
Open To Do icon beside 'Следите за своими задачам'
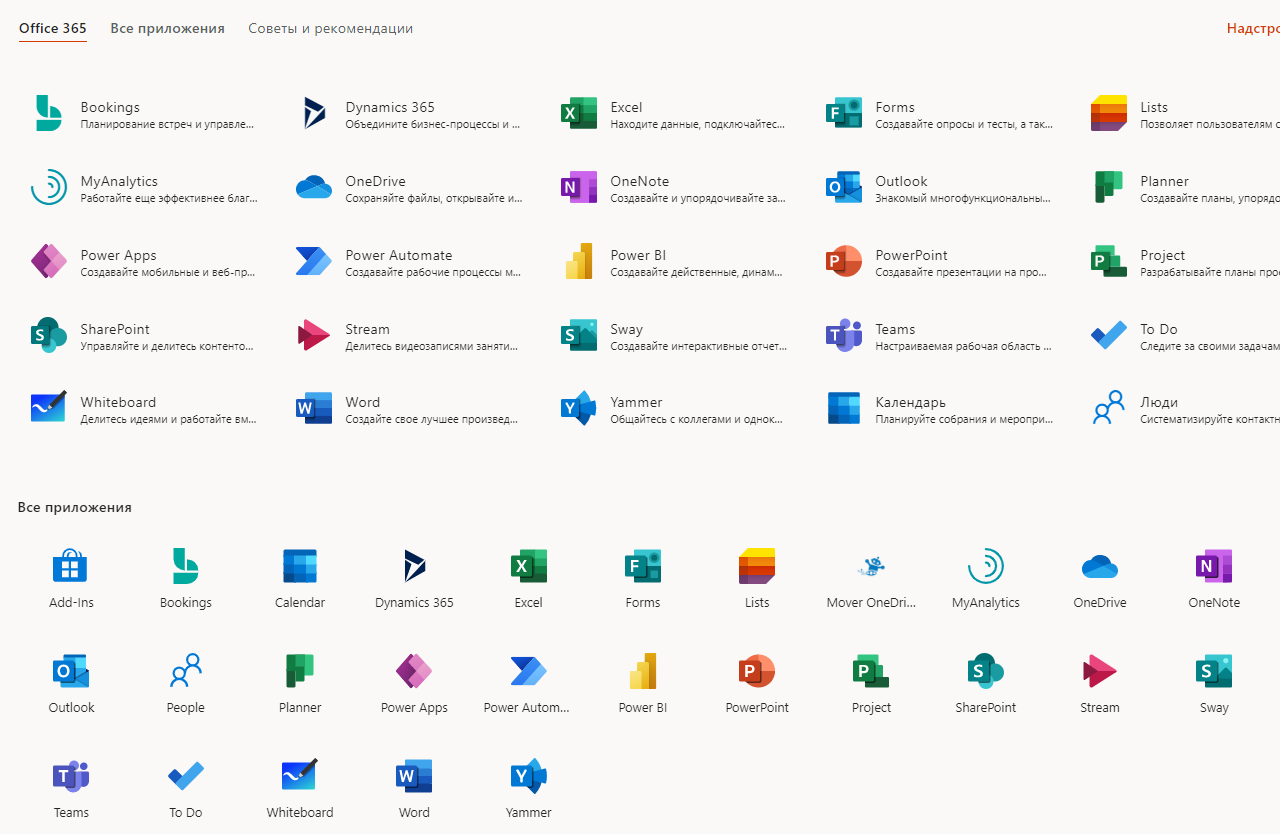click(x=1109, y=336)
